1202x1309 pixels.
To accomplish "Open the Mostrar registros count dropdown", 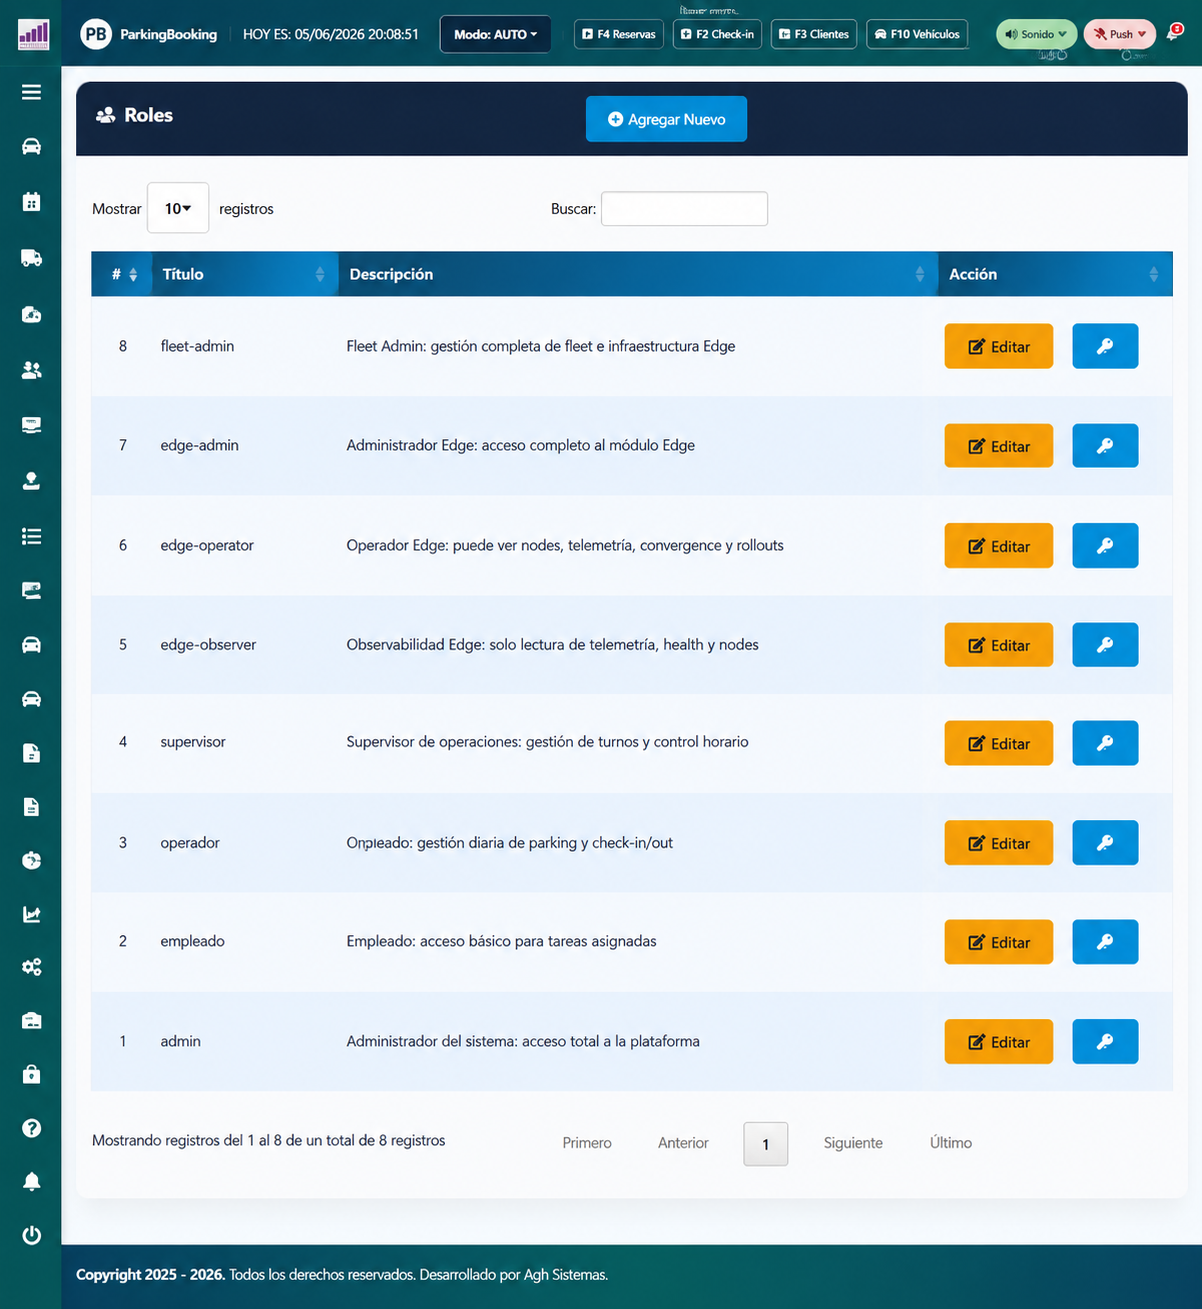I will point(178,208).
